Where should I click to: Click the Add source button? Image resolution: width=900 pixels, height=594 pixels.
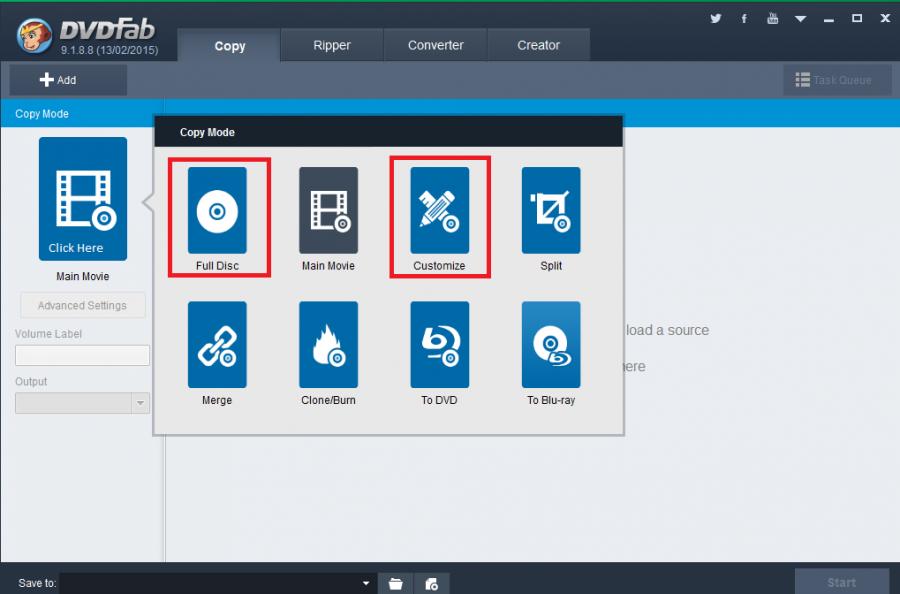(x=68, y=80)
